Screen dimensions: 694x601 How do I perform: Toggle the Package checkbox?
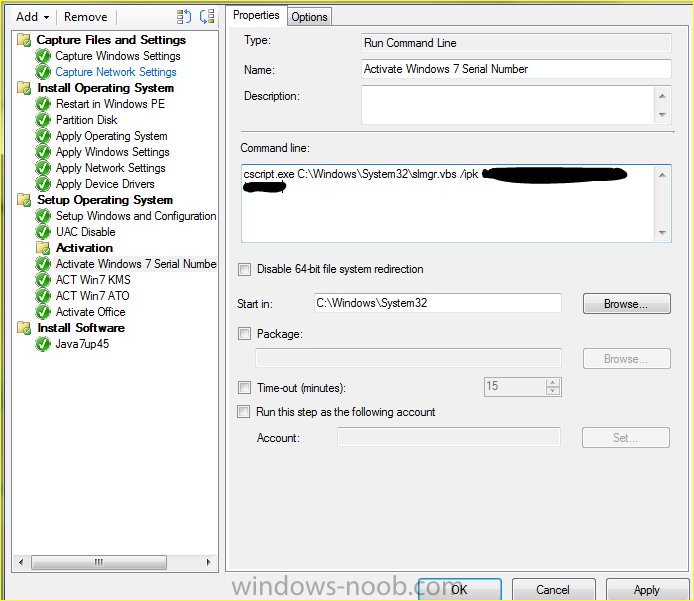pyautogui.click(x=244, y=334)
